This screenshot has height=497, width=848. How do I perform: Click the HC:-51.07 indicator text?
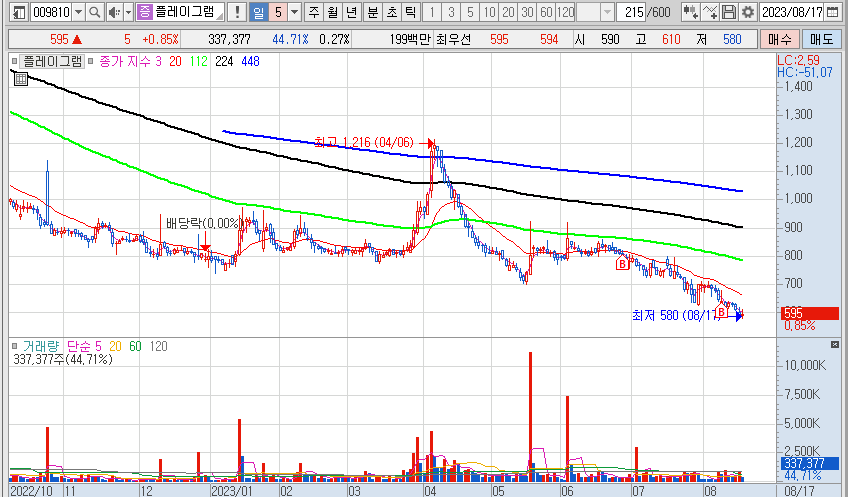(x=805, y=72)
